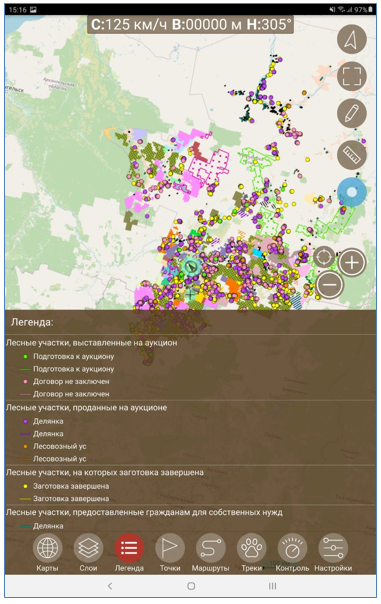
Task: Tap the blue recording circle button
Action: coord(351,192)
